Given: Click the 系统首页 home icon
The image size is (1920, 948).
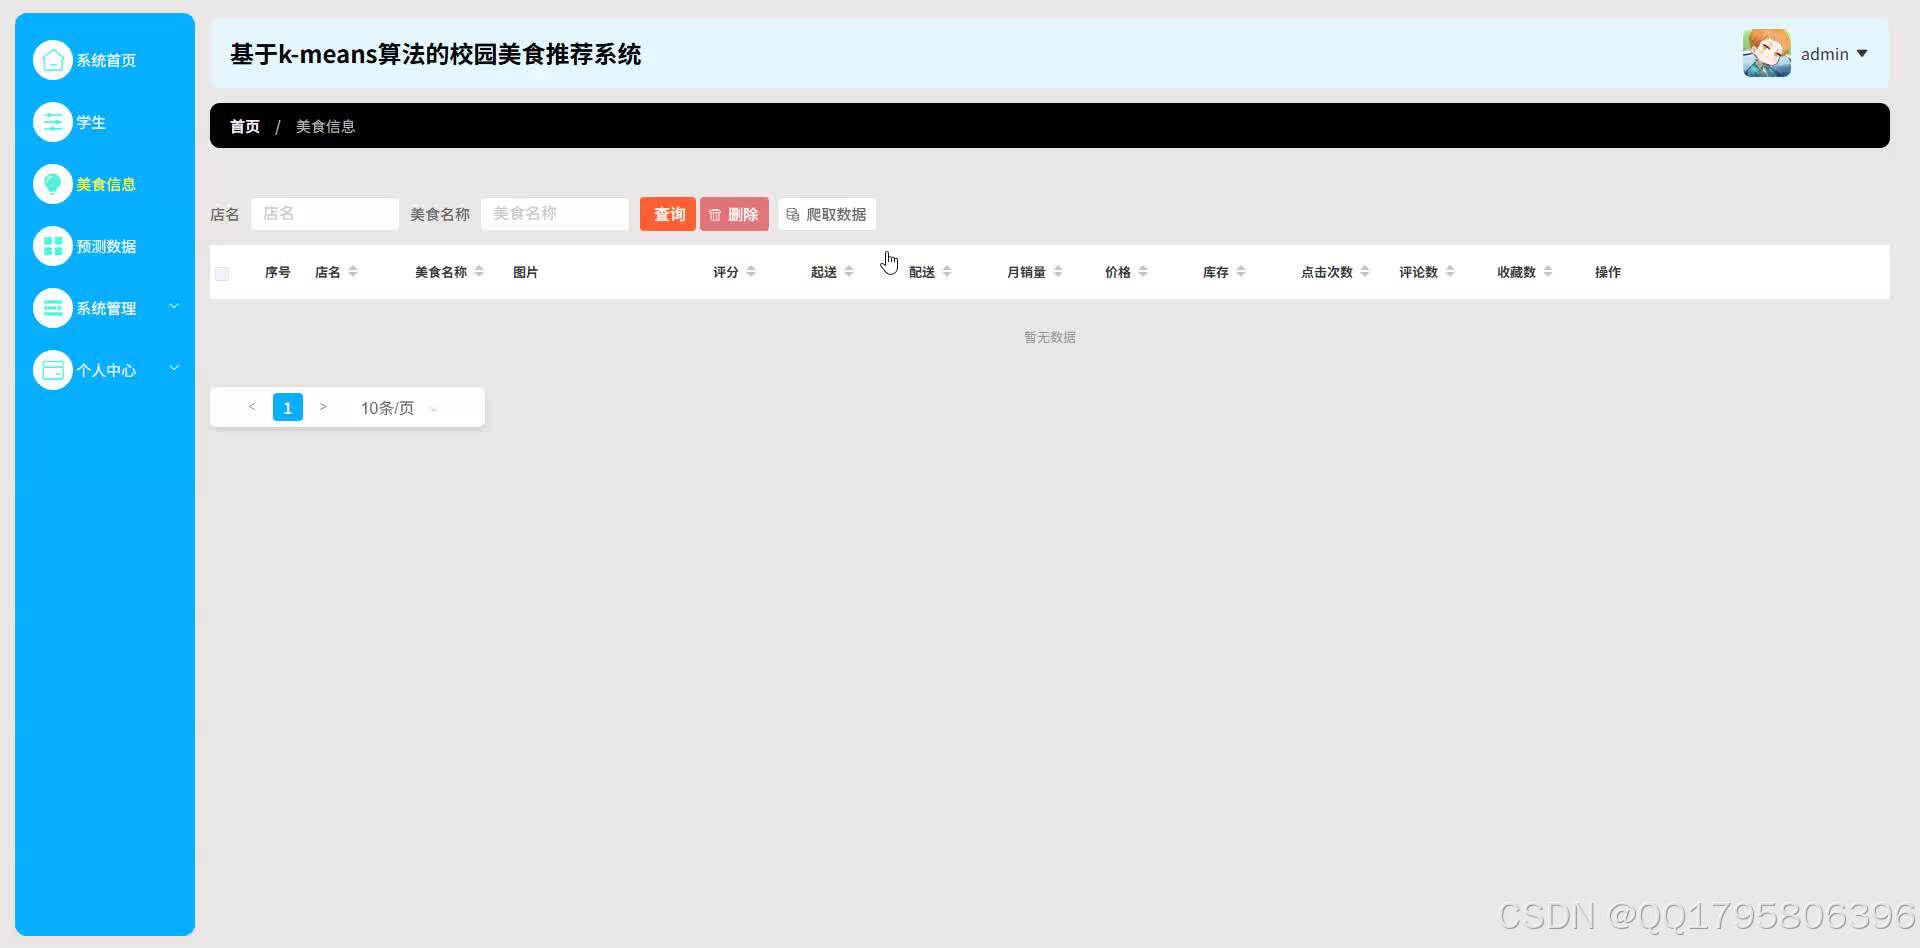Looking at the screenshot, I should click(53, 60).
